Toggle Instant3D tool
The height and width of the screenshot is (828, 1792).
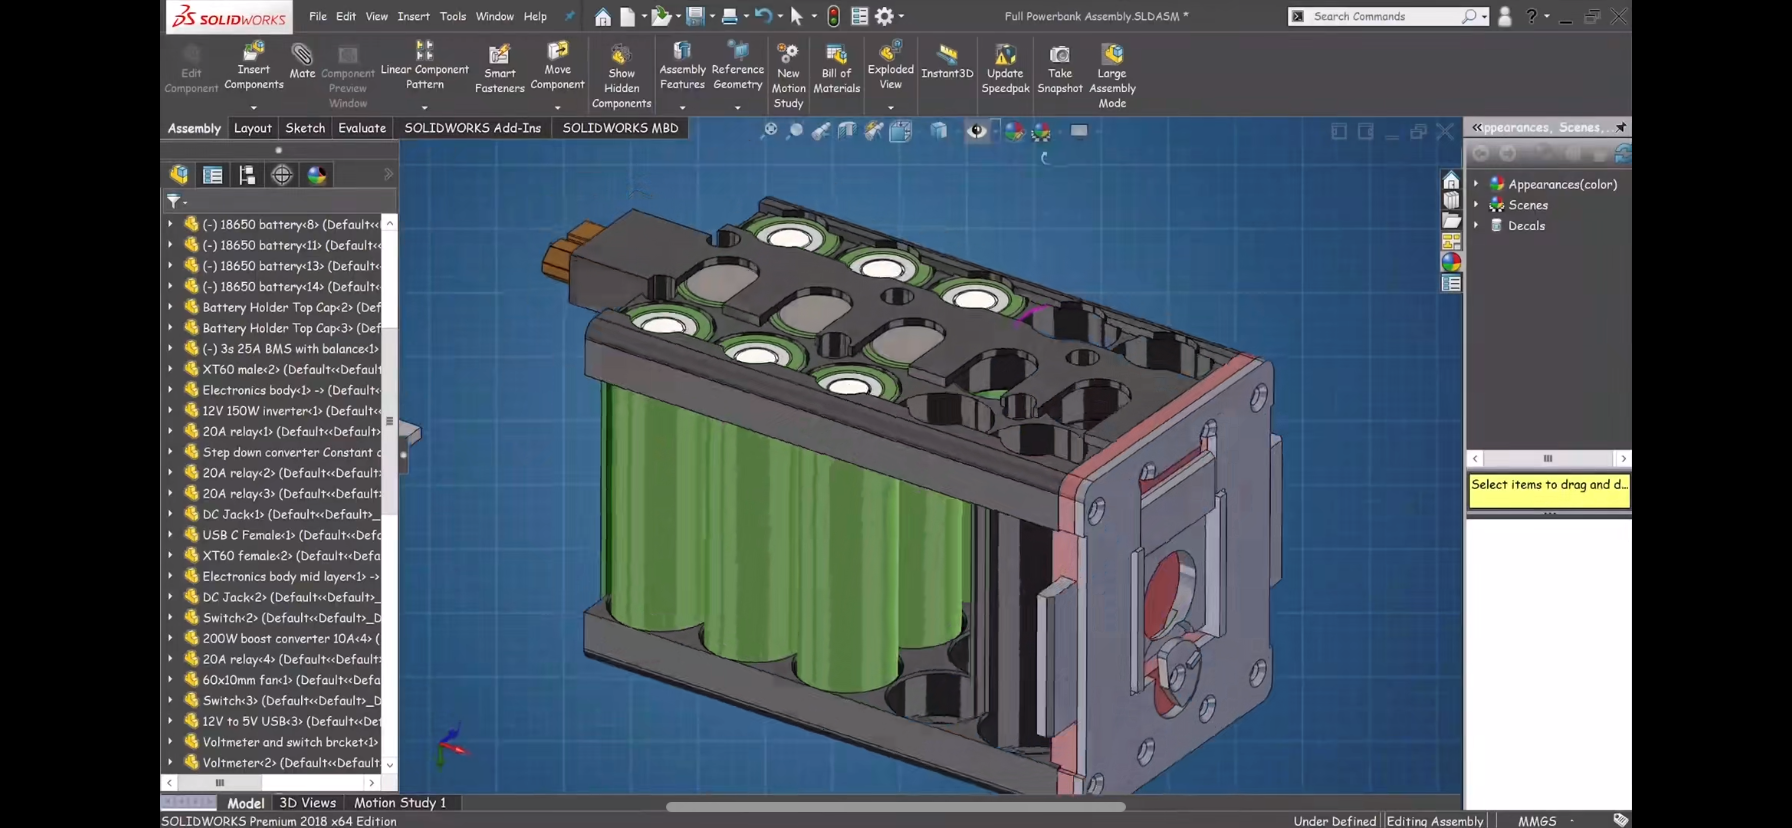coord(947,61)
